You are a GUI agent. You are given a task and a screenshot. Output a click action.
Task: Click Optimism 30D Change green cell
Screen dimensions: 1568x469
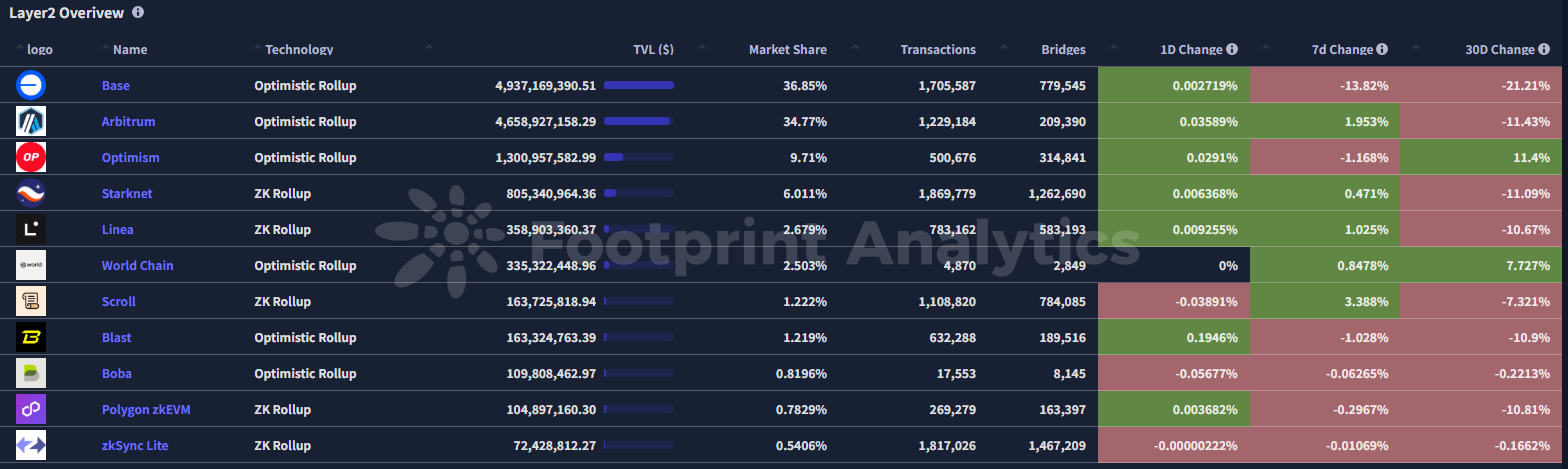(x=1483, y=157)
